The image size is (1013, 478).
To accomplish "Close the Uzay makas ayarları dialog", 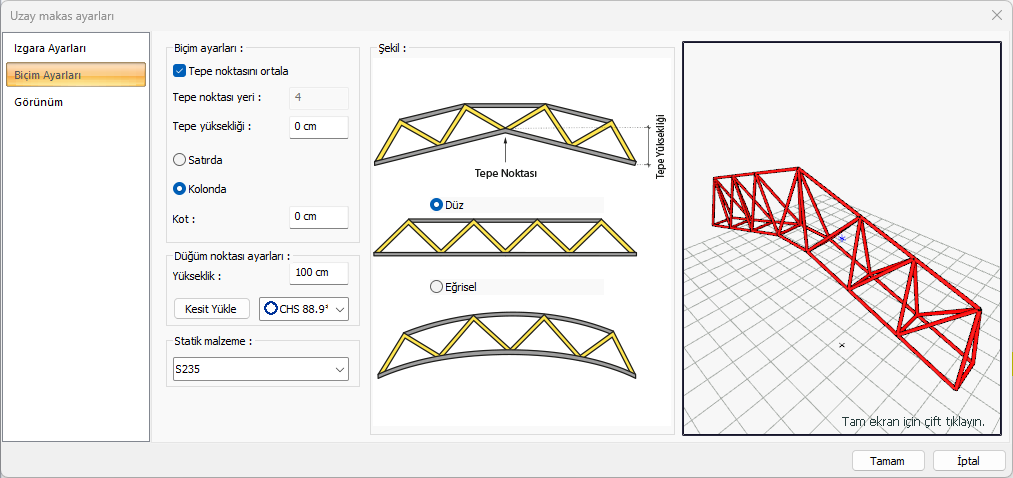I will click(996, 15).
